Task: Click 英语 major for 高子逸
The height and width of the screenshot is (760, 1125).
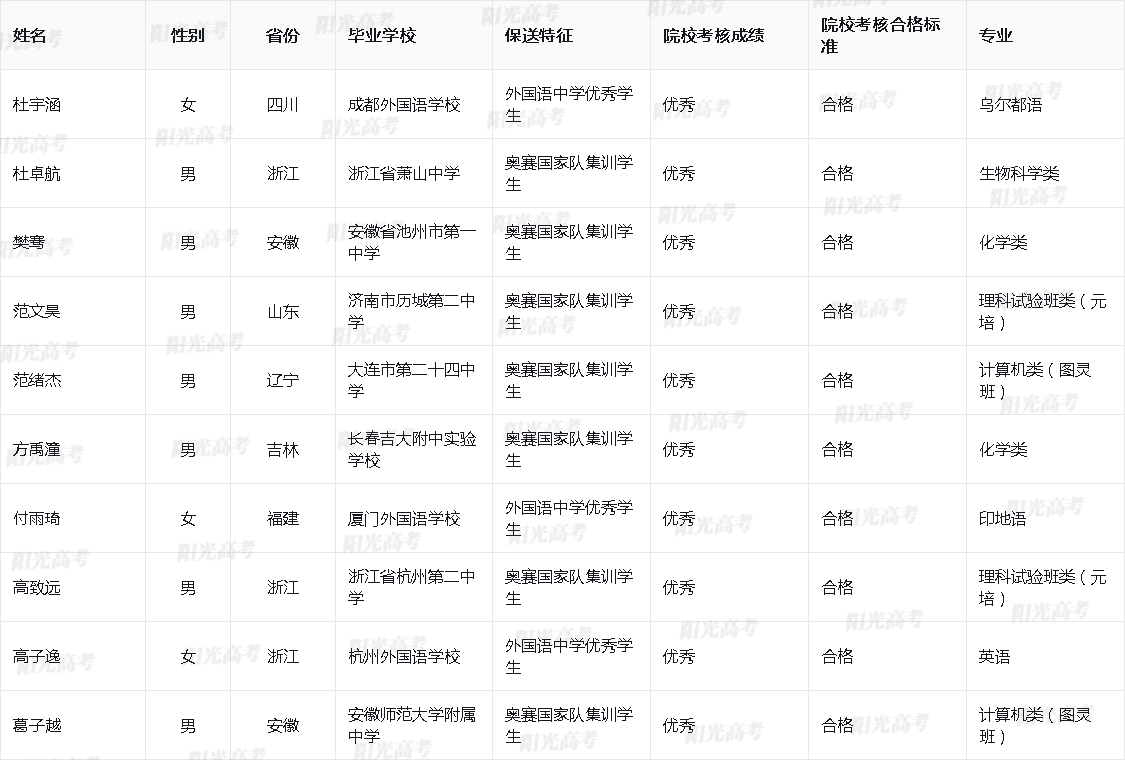Action: [x=990, y=657]
